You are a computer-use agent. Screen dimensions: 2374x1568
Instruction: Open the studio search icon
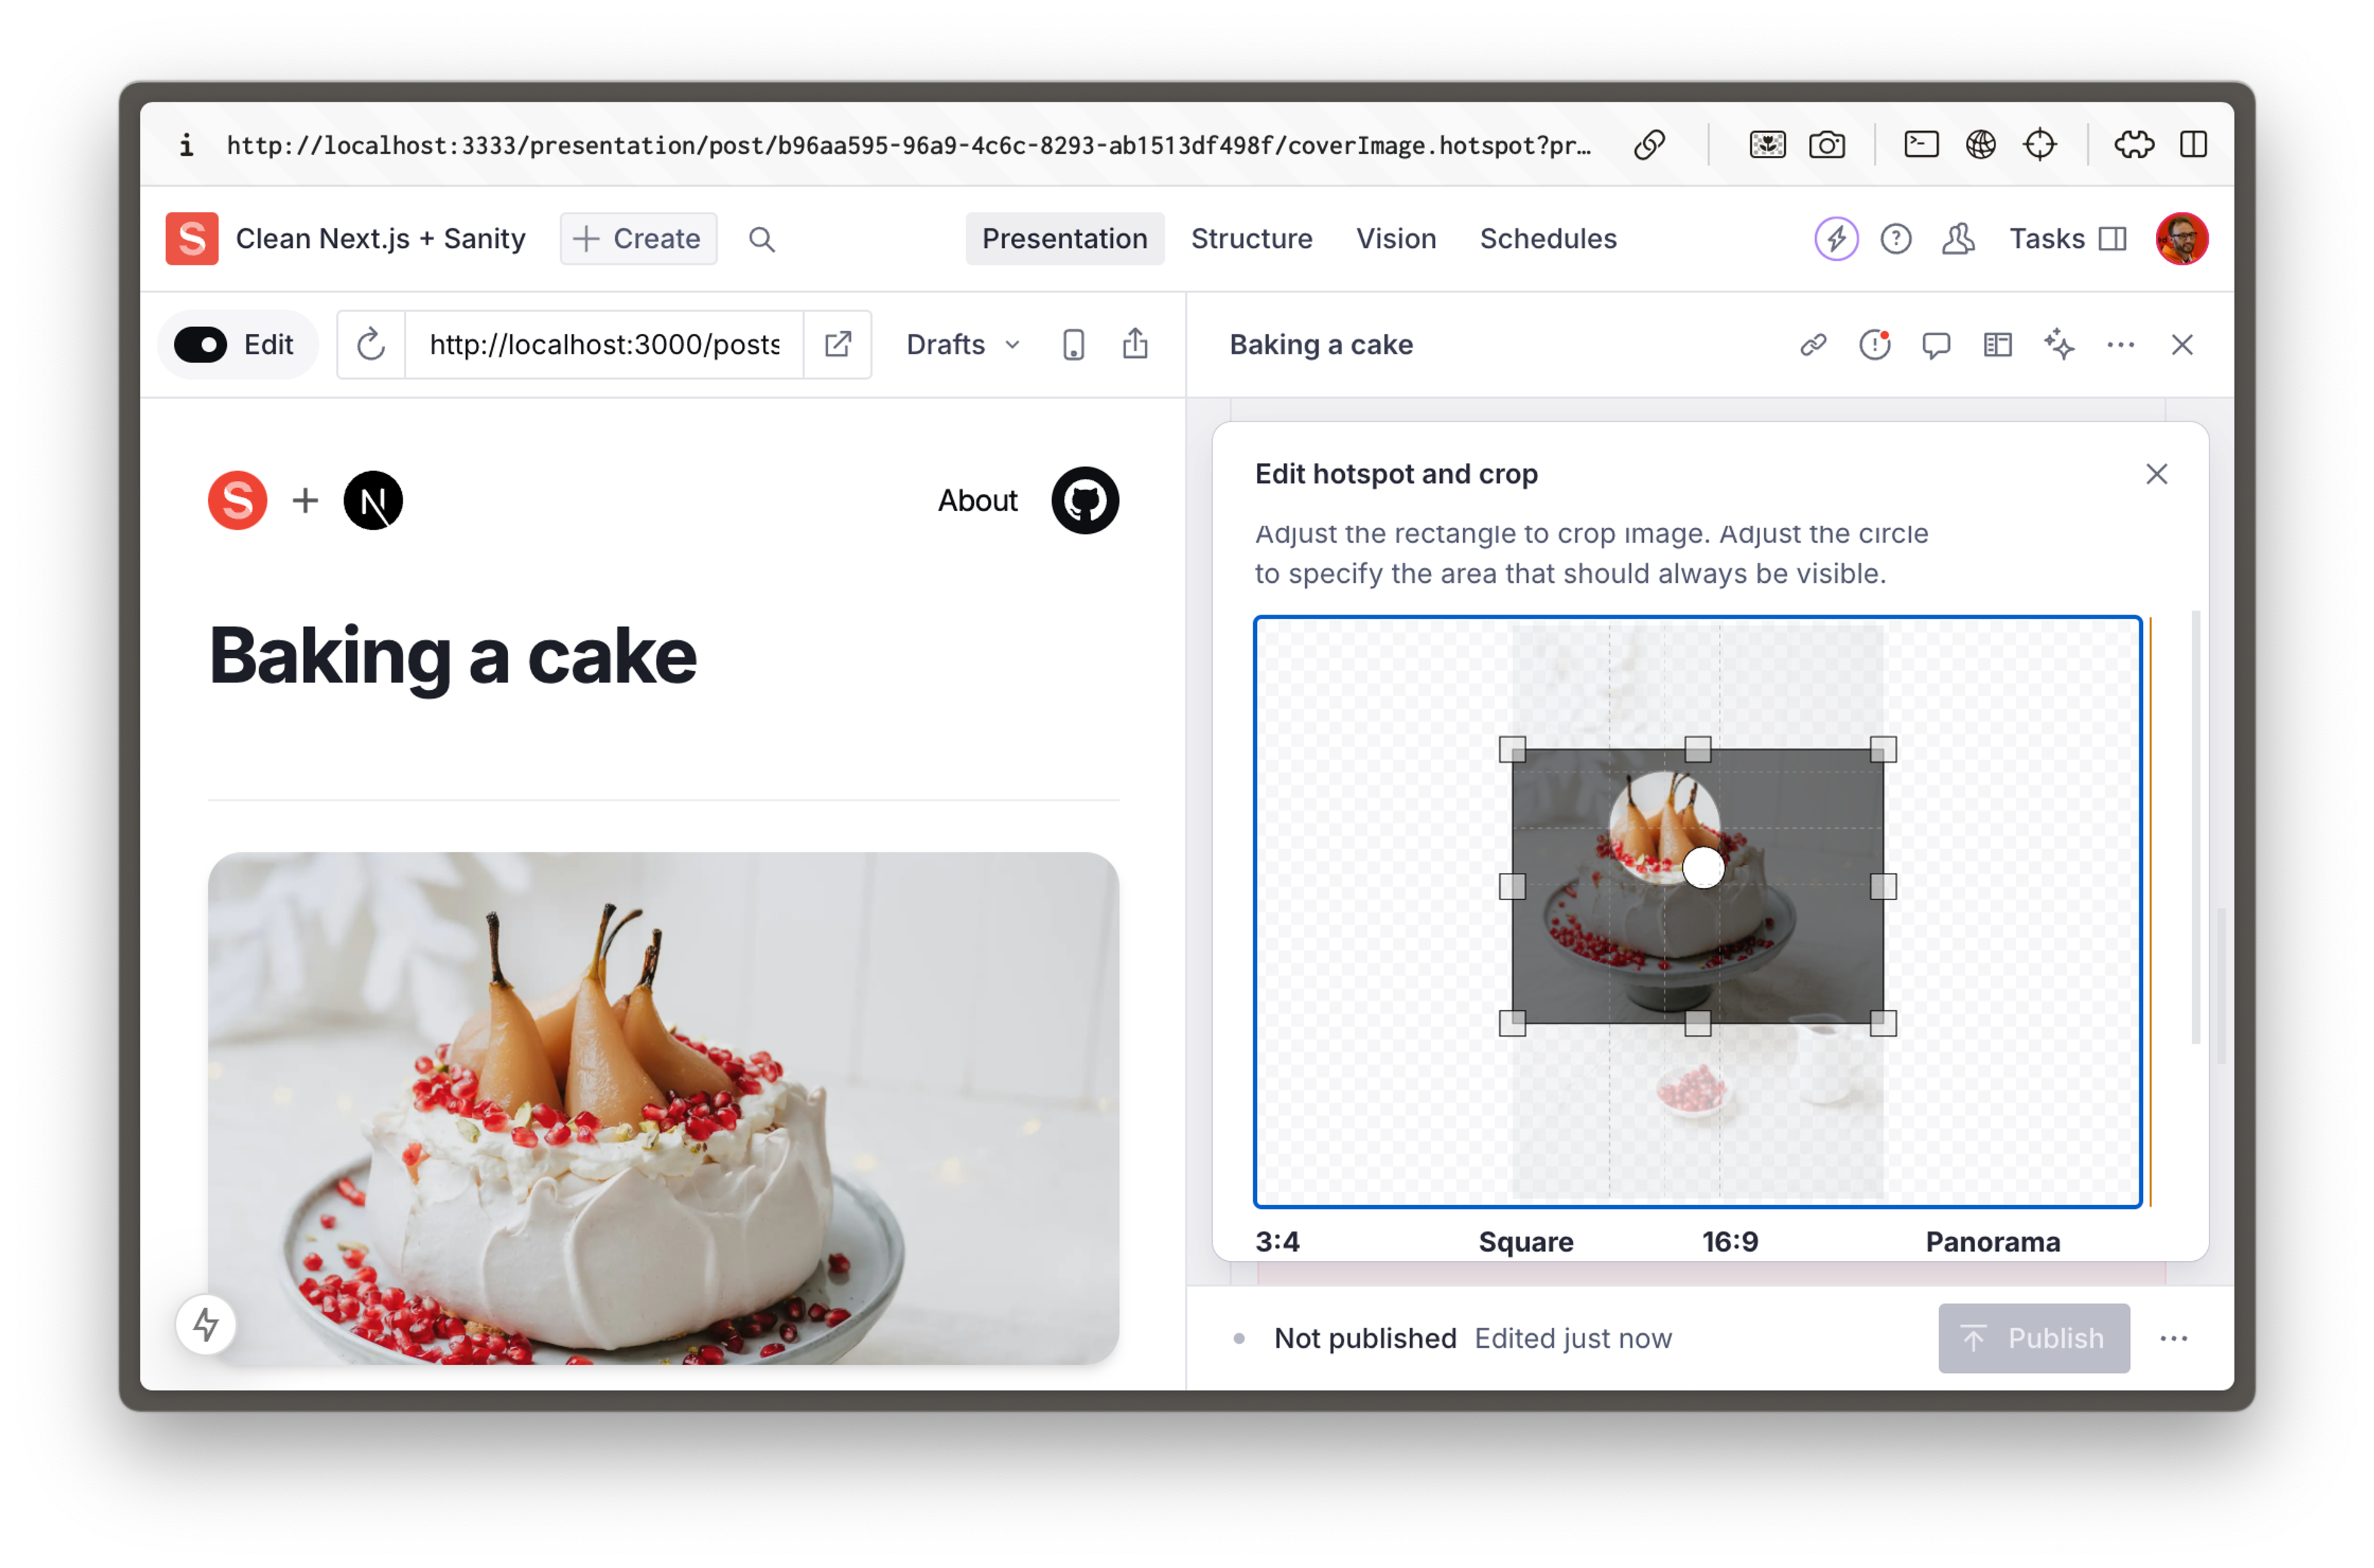pyautogui.click(x=761, y=239)
